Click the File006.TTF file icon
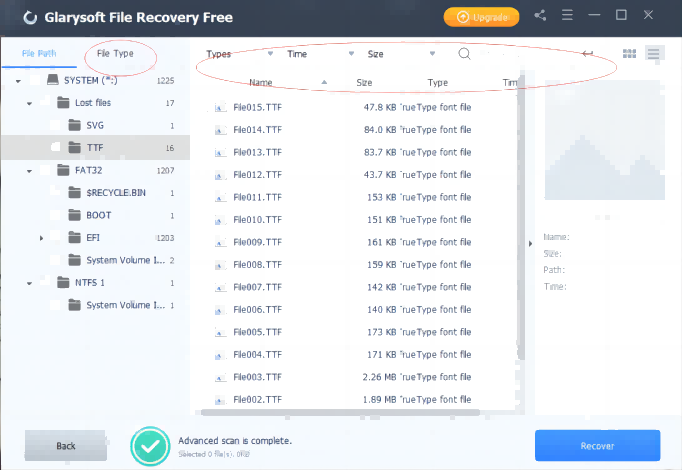This screenshot has width=682, height=470. [x=221, y=310]
